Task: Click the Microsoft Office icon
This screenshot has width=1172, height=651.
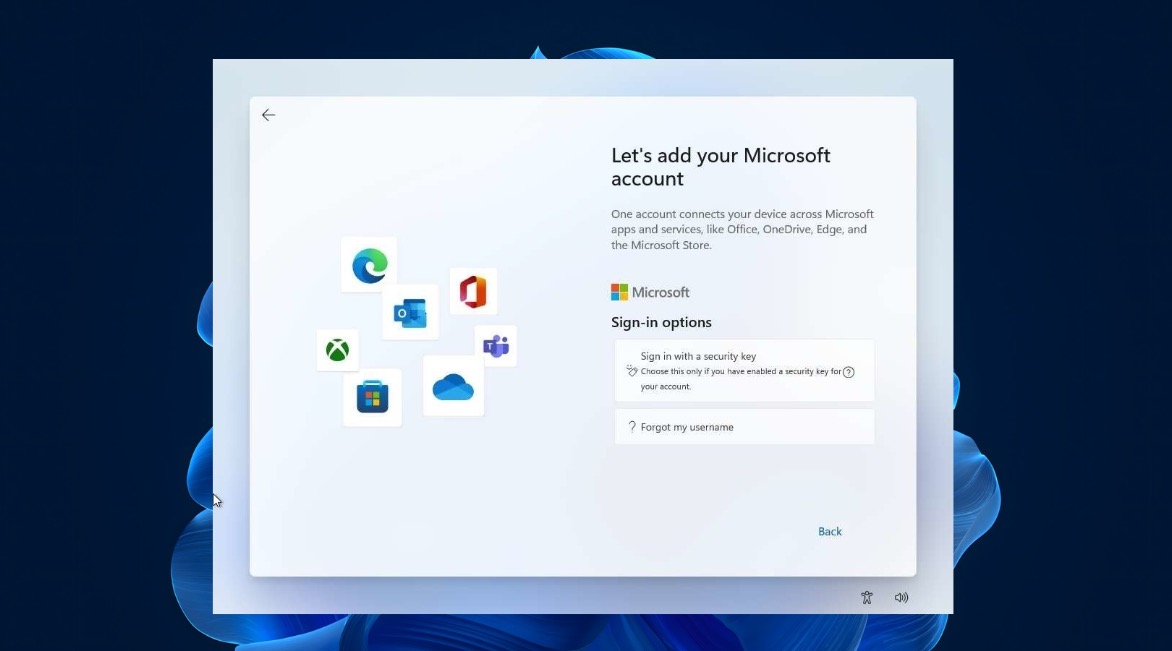Action: 472,291
